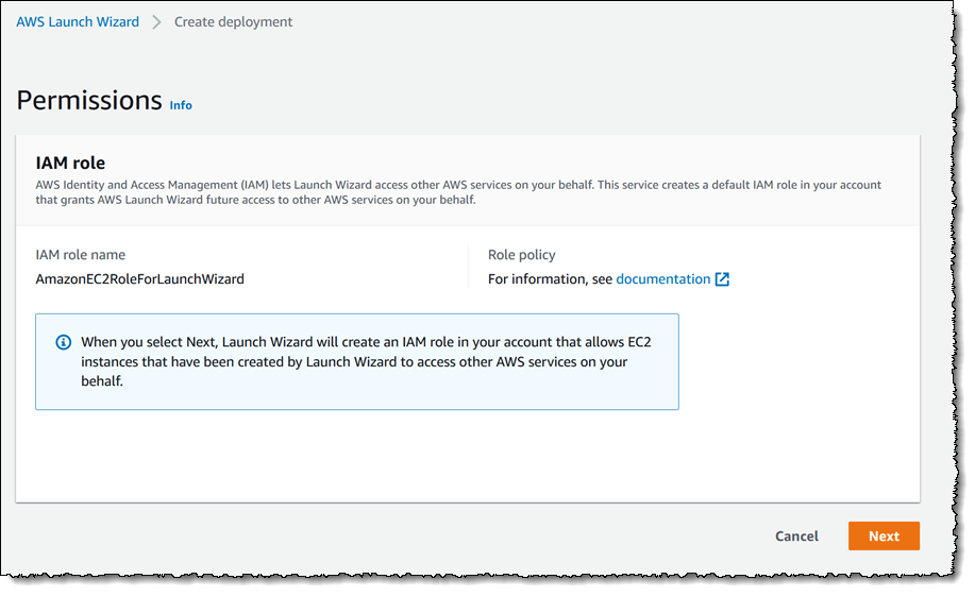Click the IAM role name label
This screenshot has height=597, width=977.
pos(80,255)
